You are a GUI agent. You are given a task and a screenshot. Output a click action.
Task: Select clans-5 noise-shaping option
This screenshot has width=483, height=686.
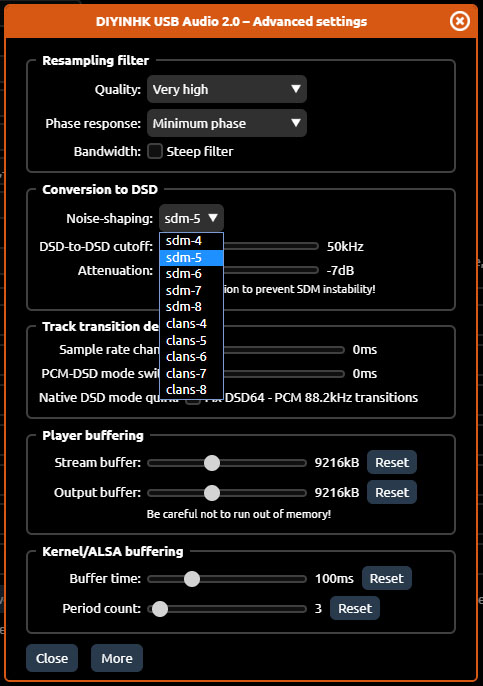[x=192, y=340]
